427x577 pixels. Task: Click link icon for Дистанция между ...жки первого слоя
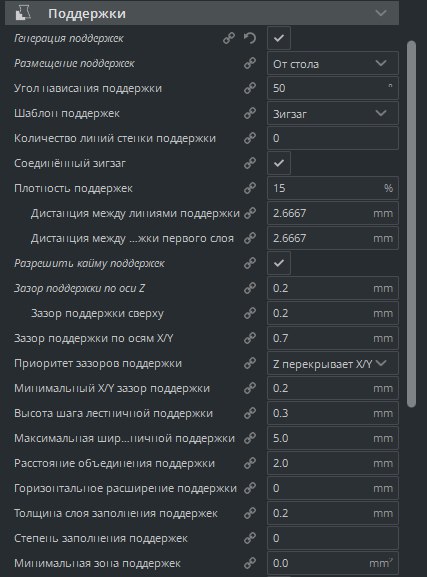coord(250,238)
